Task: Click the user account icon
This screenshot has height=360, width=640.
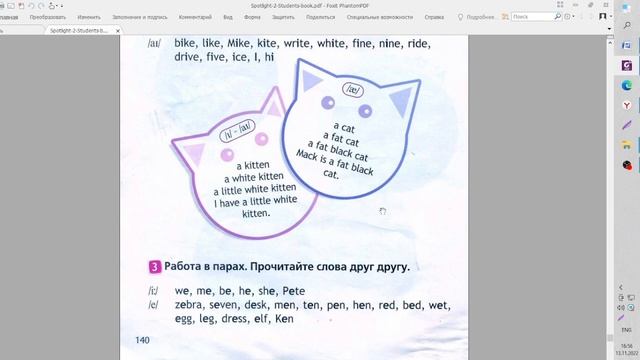Action: 602,16
